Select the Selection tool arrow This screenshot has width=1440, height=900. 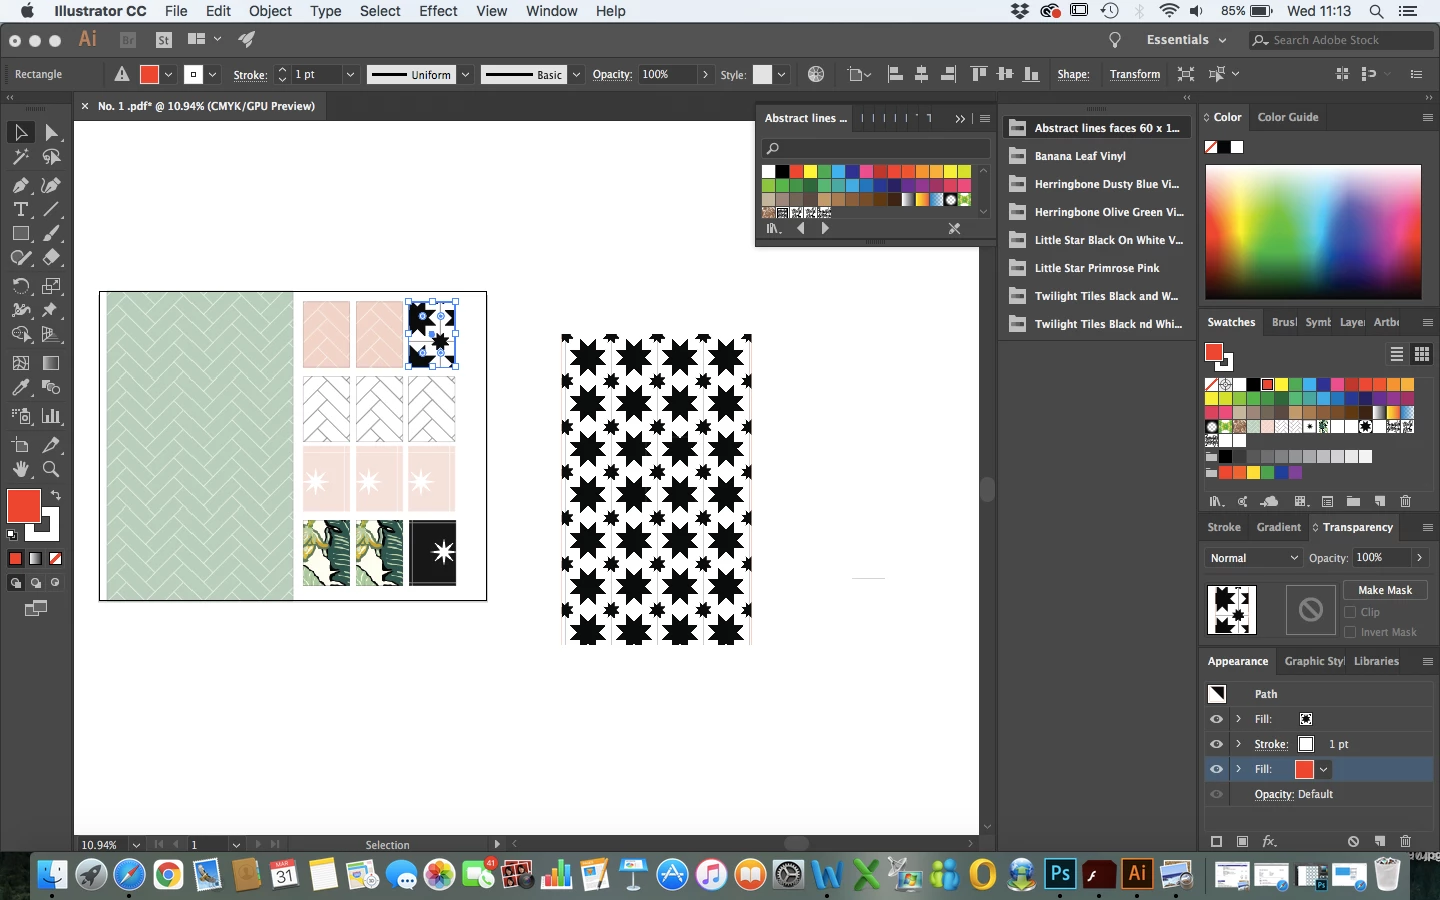(x=20, y=132)
